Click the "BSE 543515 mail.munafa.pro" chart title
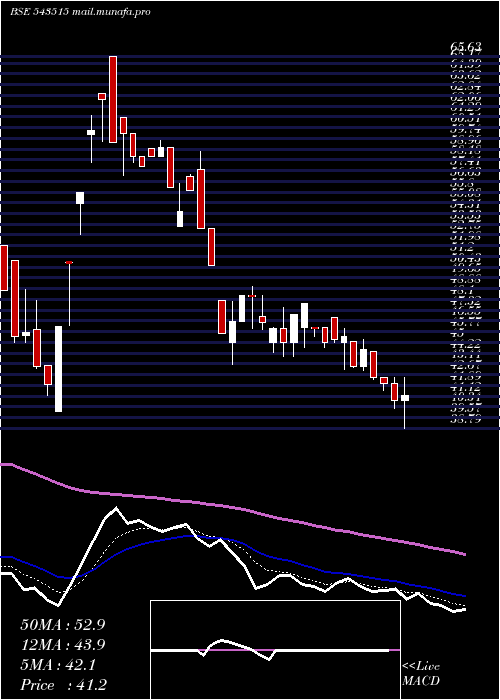Screen dimensions: 500x700 point(80,12)
